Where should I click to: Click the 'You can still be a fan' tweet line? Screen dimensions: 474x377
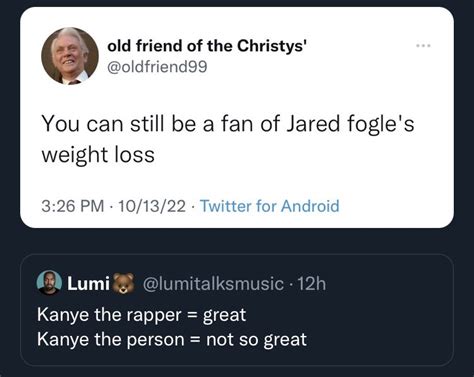tap(228, 123)
